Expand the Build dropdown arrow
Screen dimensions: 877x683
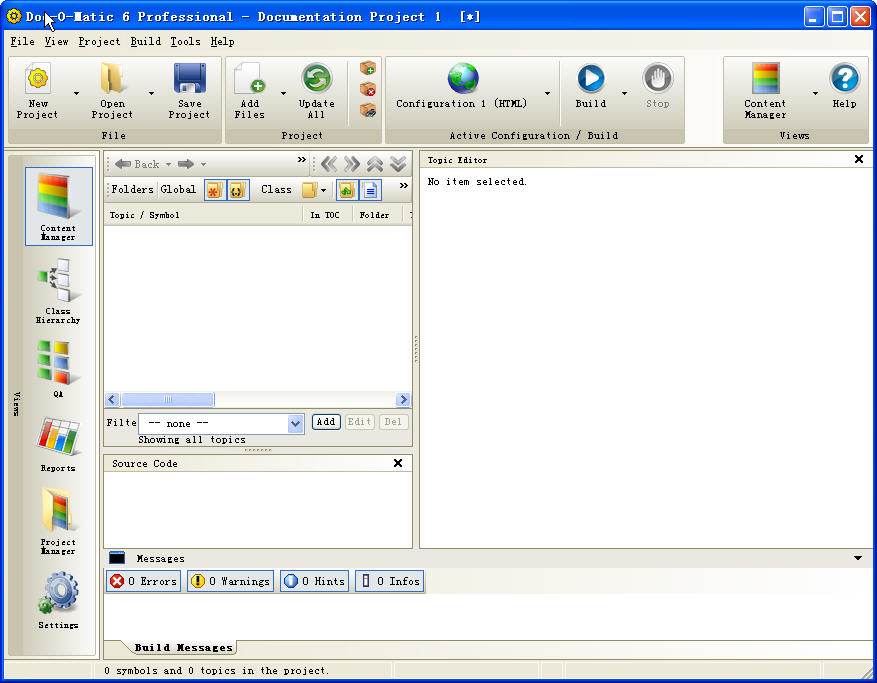(624, 93)
